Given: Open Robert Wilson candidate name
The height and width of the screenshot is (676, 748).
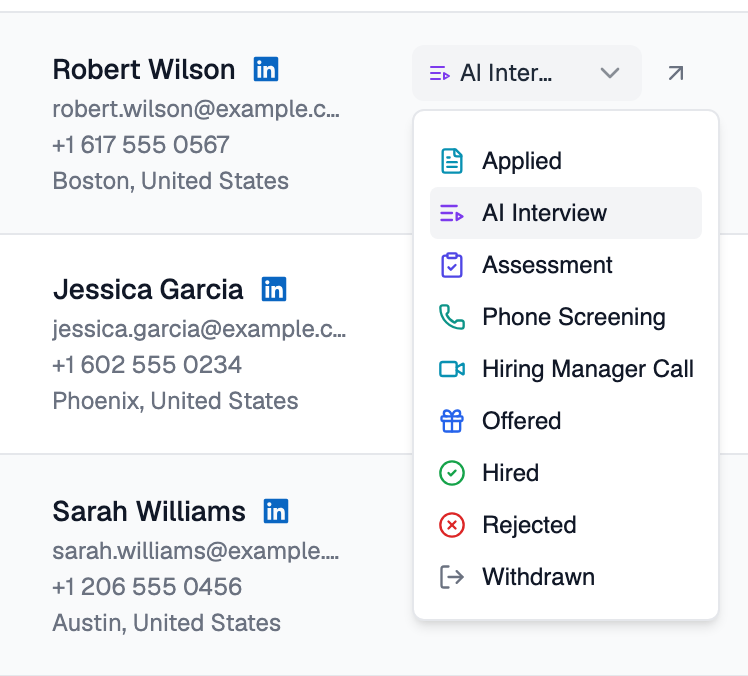Looking at the screenshot, I should click(x=144, y=70).
